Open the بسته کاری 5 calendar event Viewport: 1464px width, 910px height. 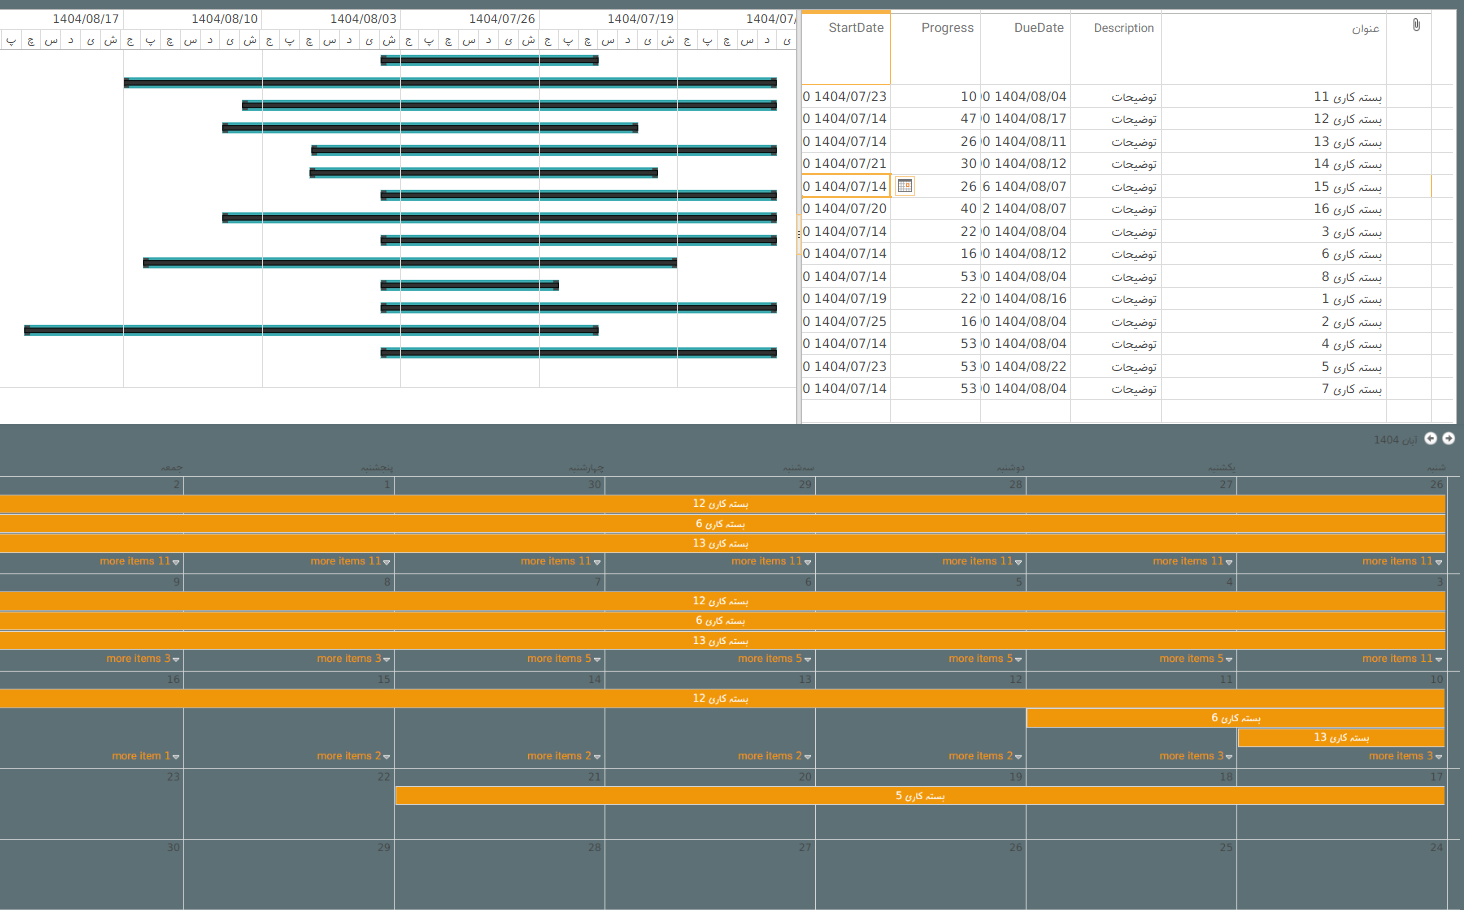click(919, 796)
